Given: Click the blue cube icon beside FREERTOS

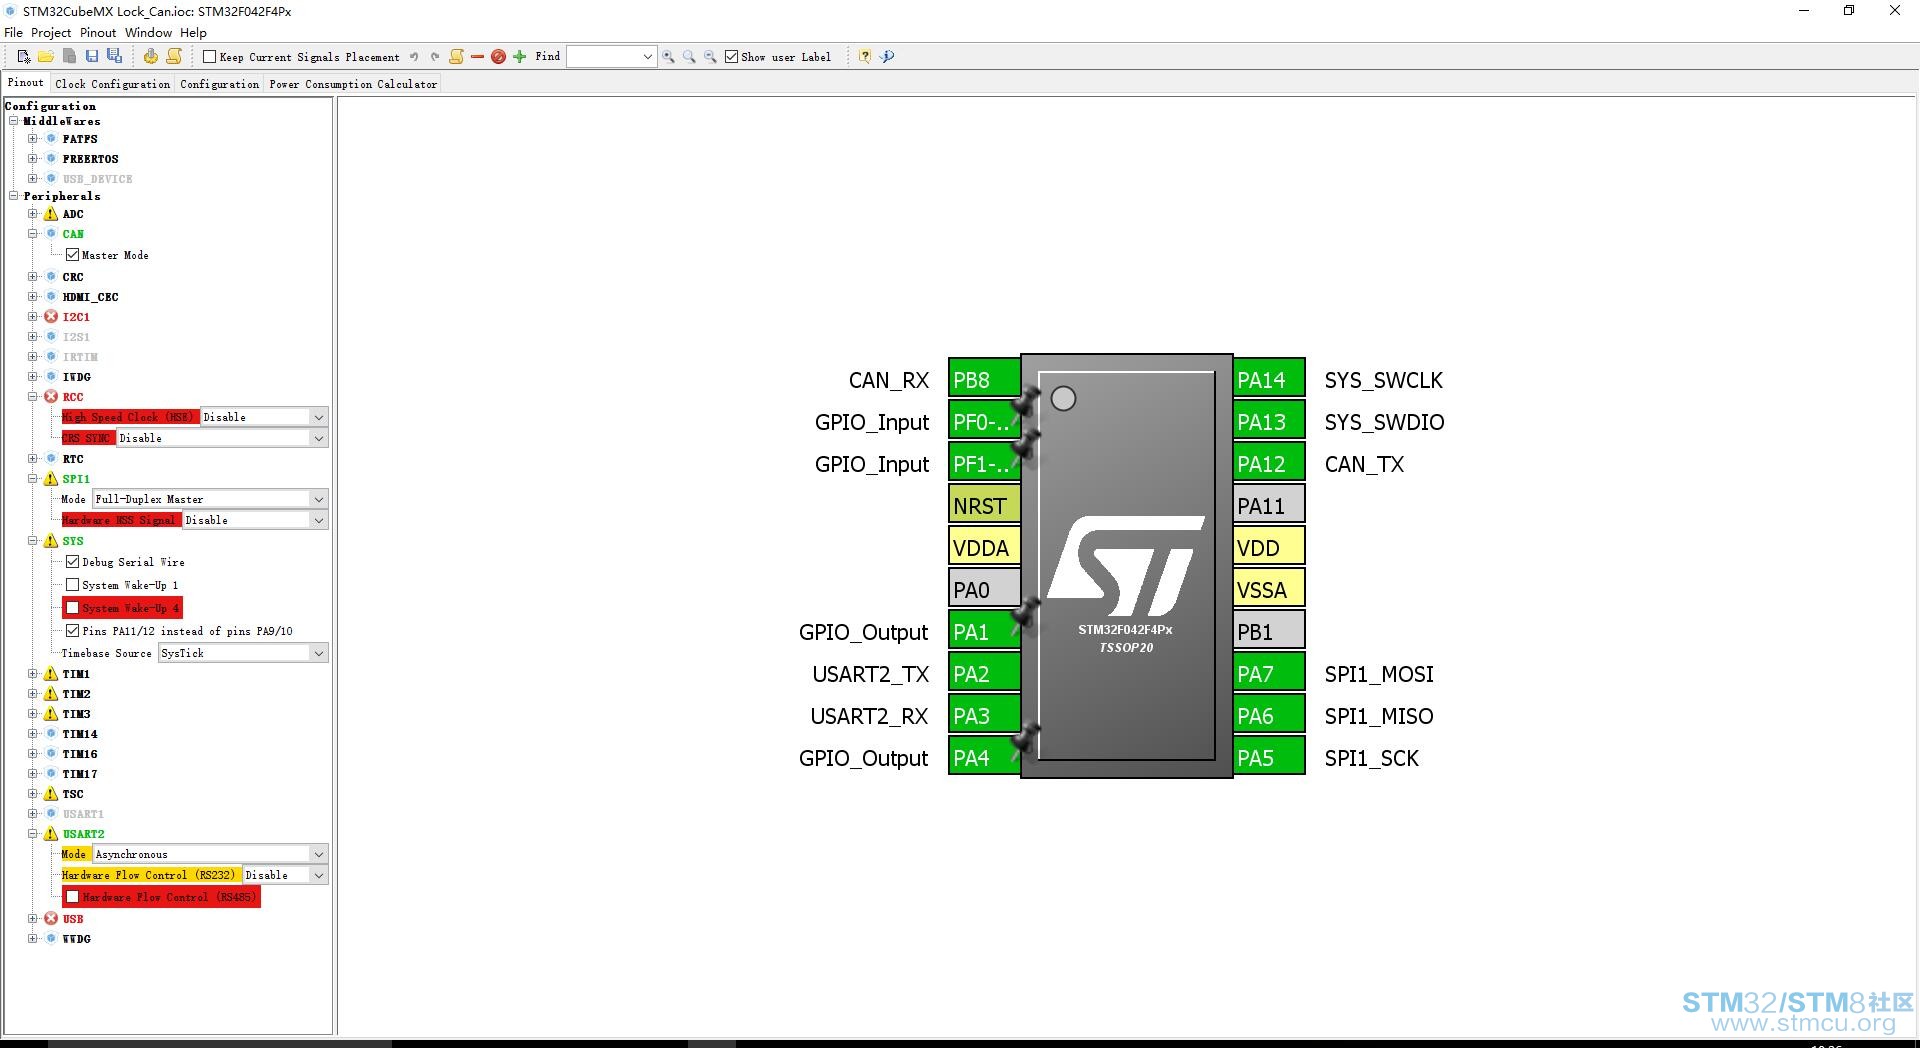Looking at the screenshot, I should (51, 159).
